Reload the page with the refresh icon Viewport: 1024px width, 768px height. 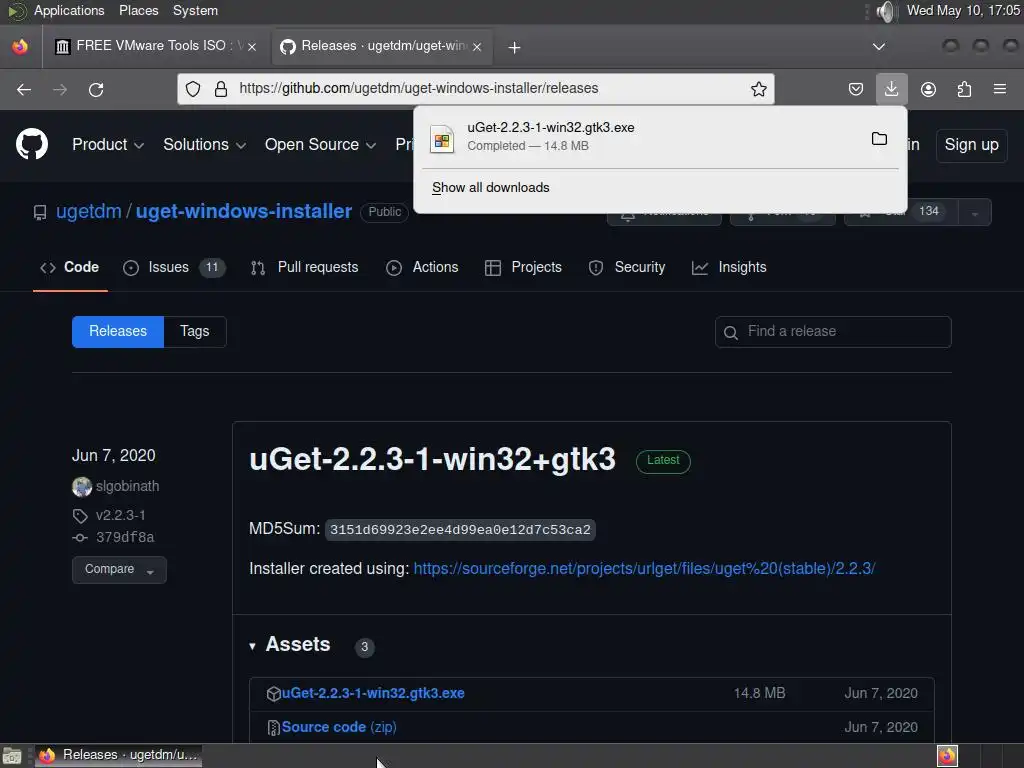pos(96,89)
